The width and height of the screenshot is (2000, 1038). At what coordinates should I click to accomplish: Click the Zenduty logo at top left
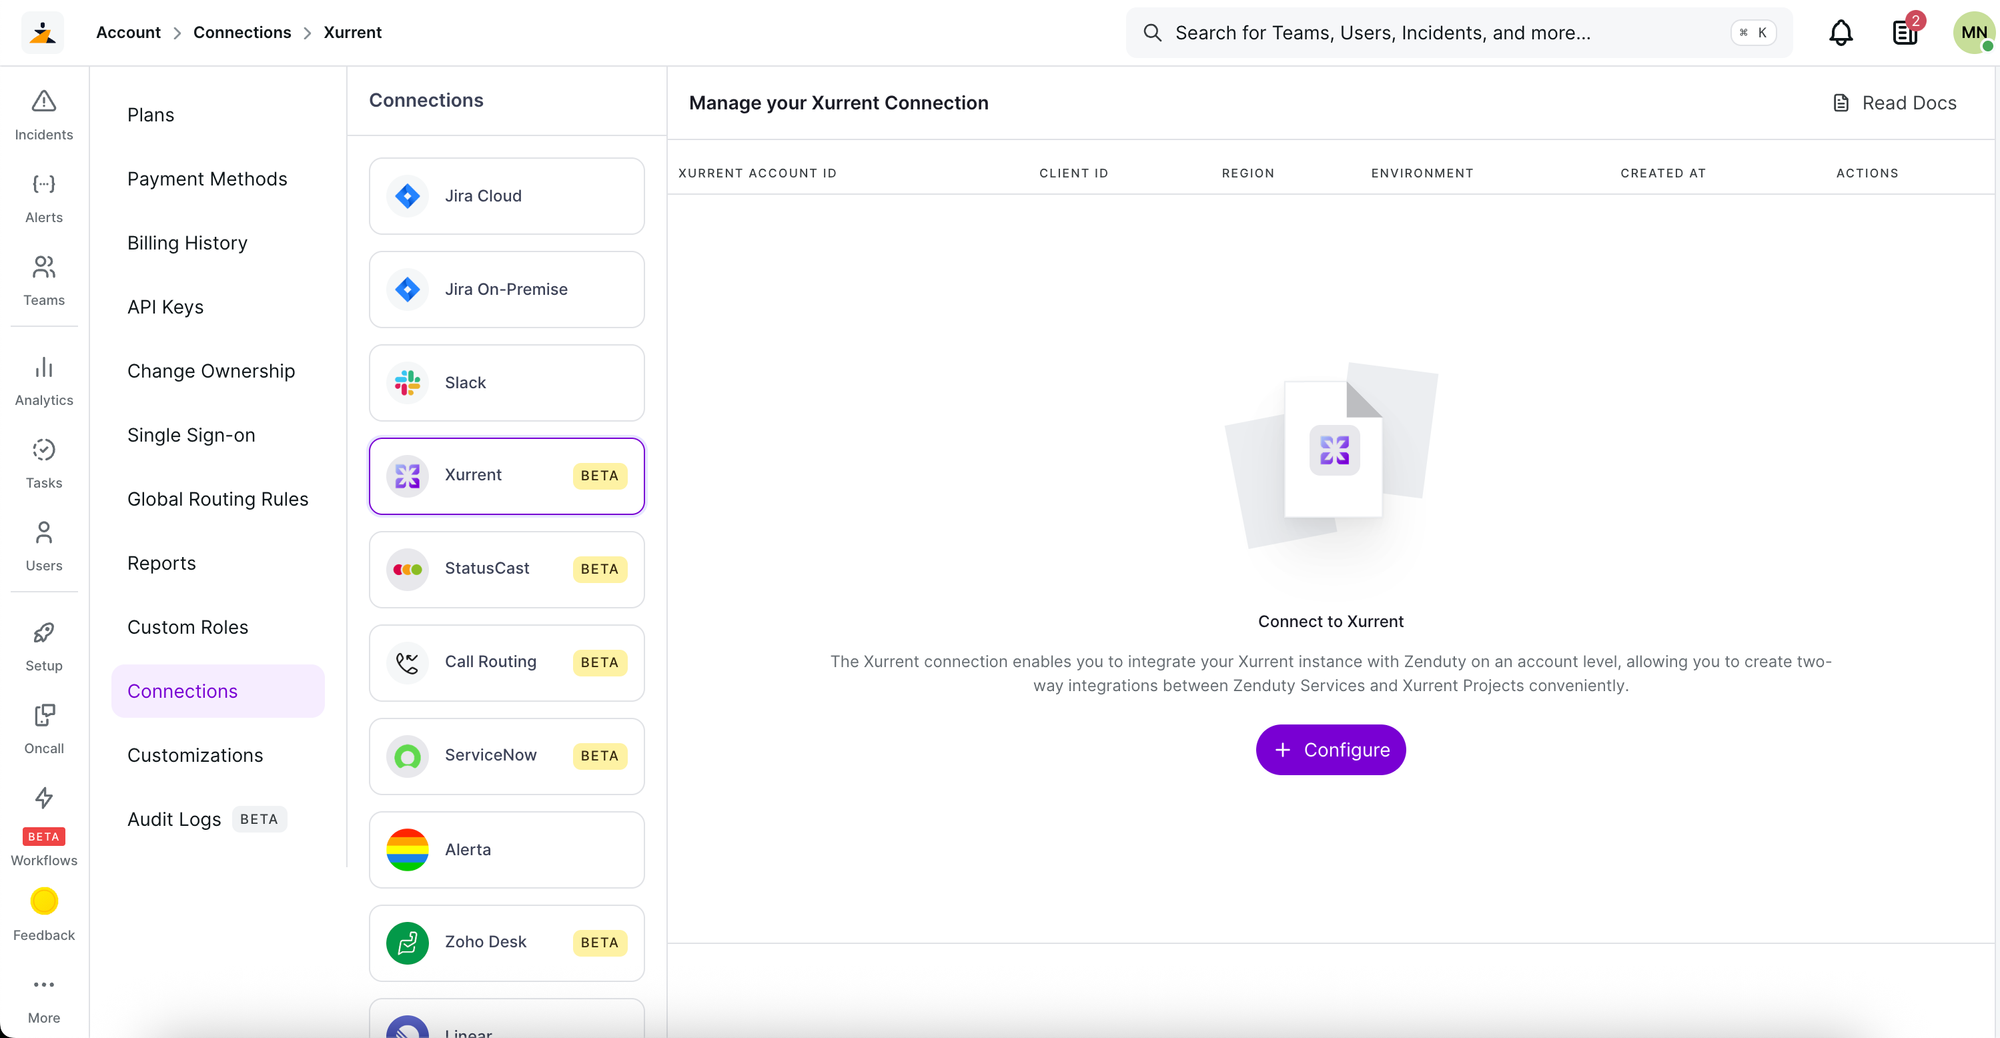pyautogui.click(x=42, y=33)
